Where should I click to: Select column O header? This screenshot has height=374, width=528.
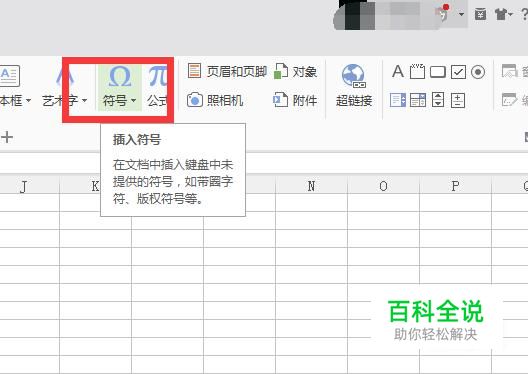point(383,186)
